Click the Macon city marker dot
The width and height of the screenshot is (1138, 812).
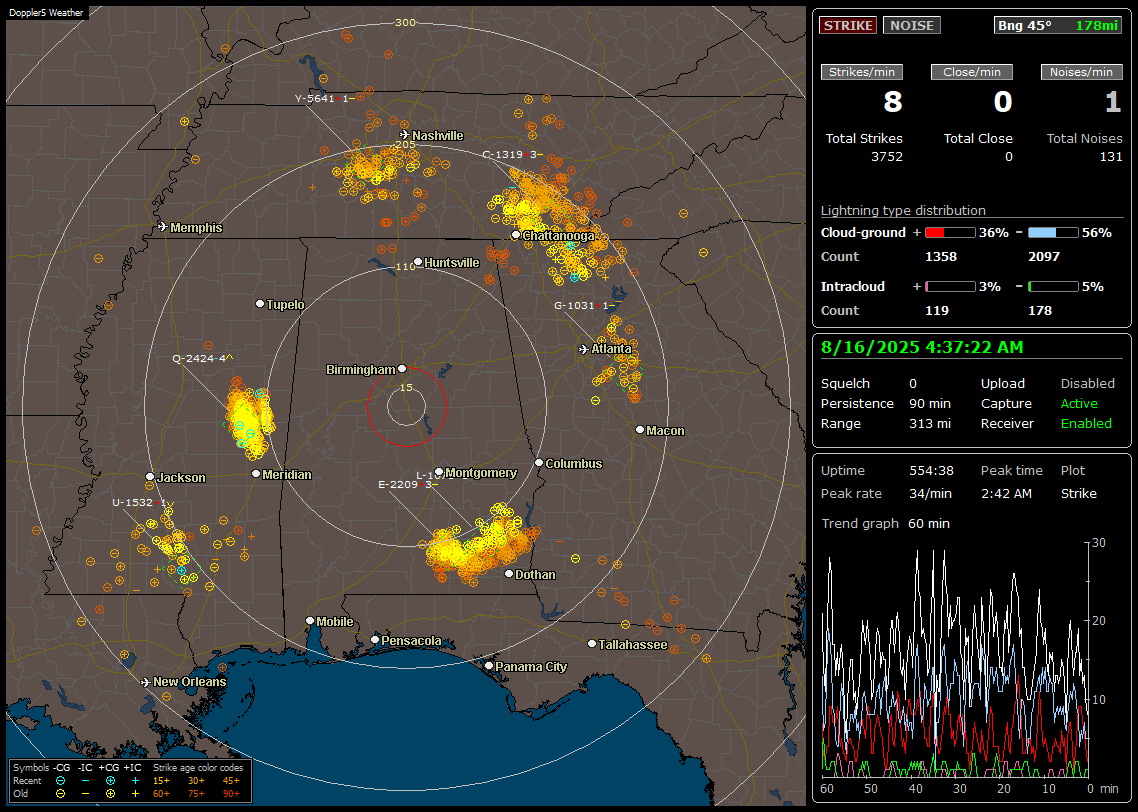(x=639, y=430)
